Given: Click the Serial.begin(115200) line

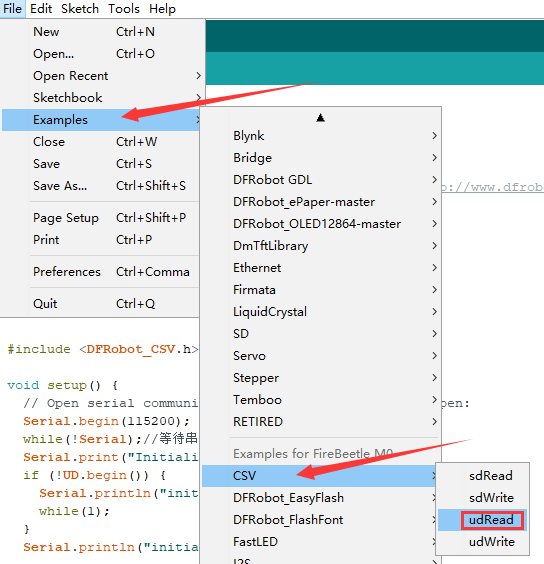Looking at the screenshot, I should pos(106,421).
